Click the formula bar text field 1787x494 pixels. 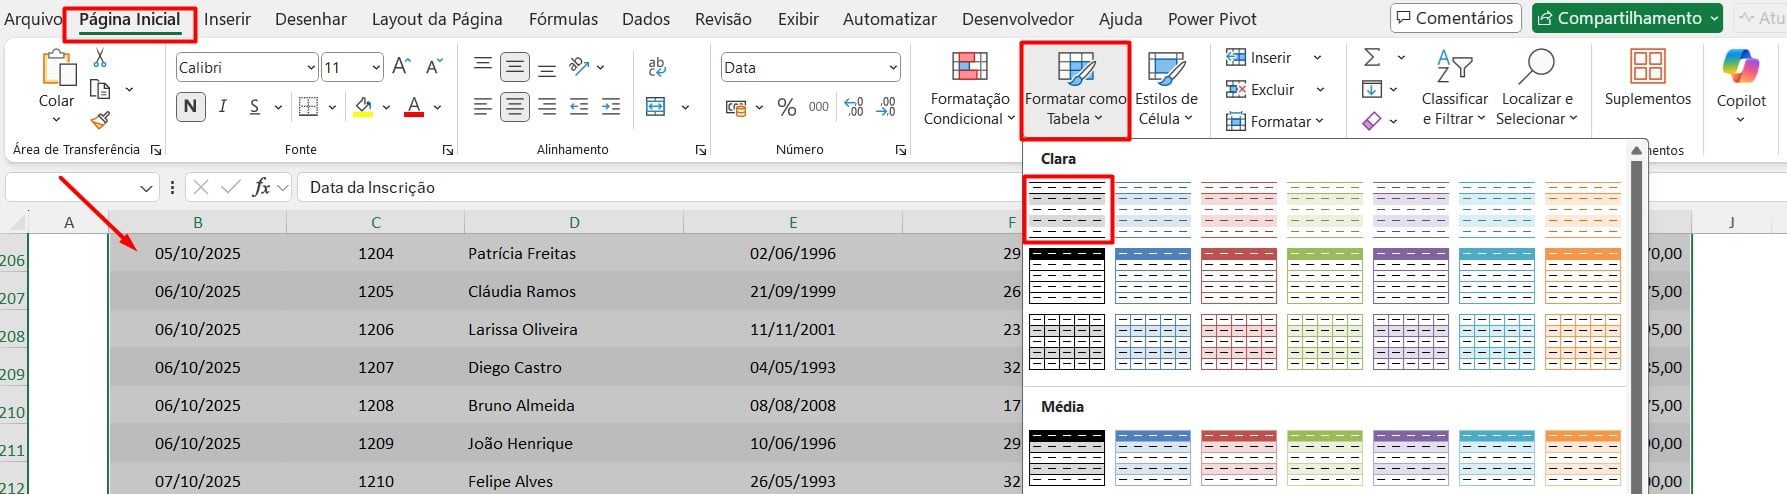click(x=650, y=187)
